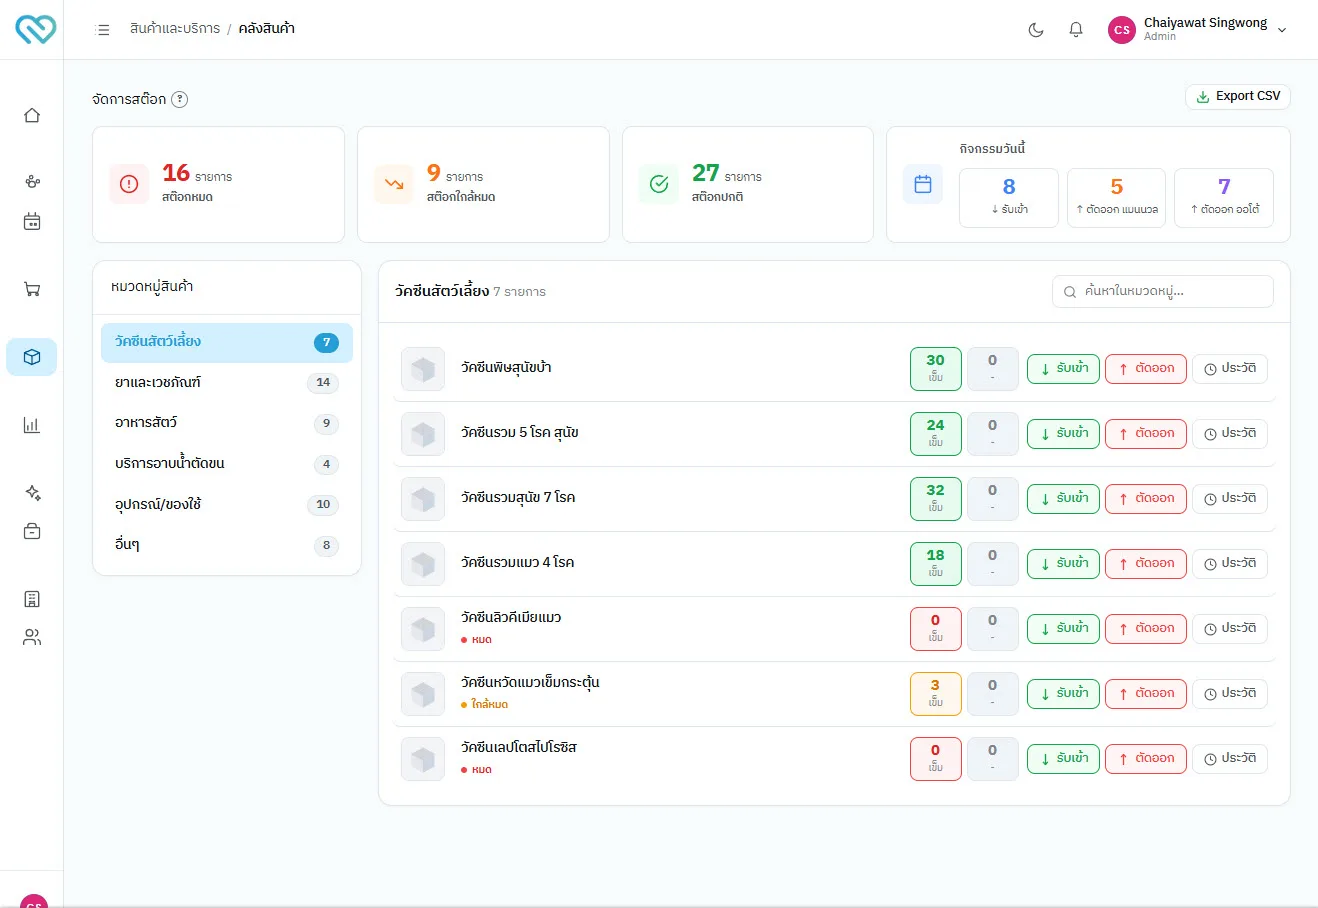This screenshot has width=1318, height=908.
Task: Go to สินค้าและบริการ breadcrumb
Action: (175, 29)
